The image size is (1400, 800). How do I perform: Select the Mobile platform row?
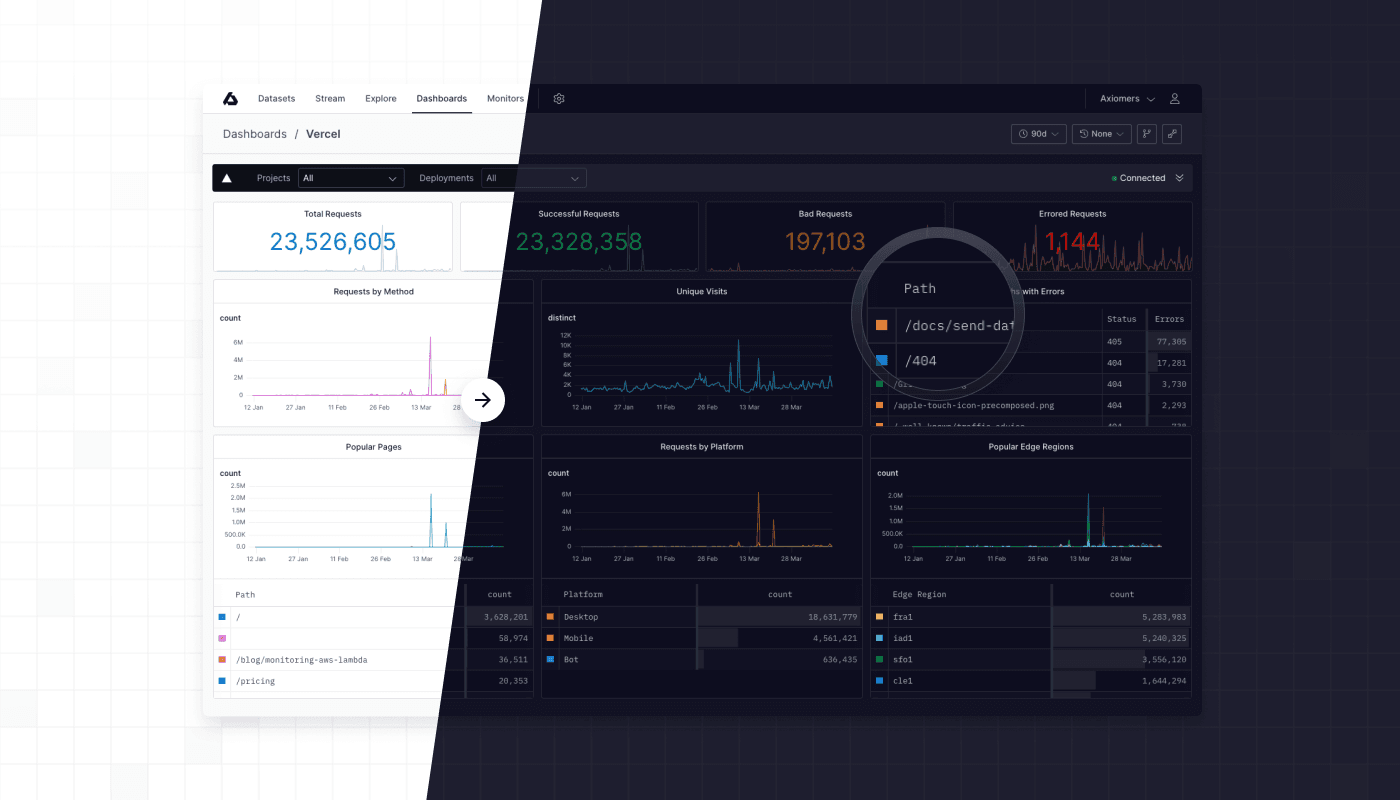701,638
